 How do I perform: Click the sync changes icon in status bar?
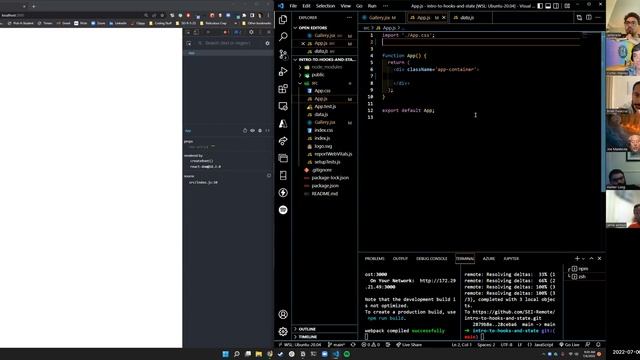(353, 345)
